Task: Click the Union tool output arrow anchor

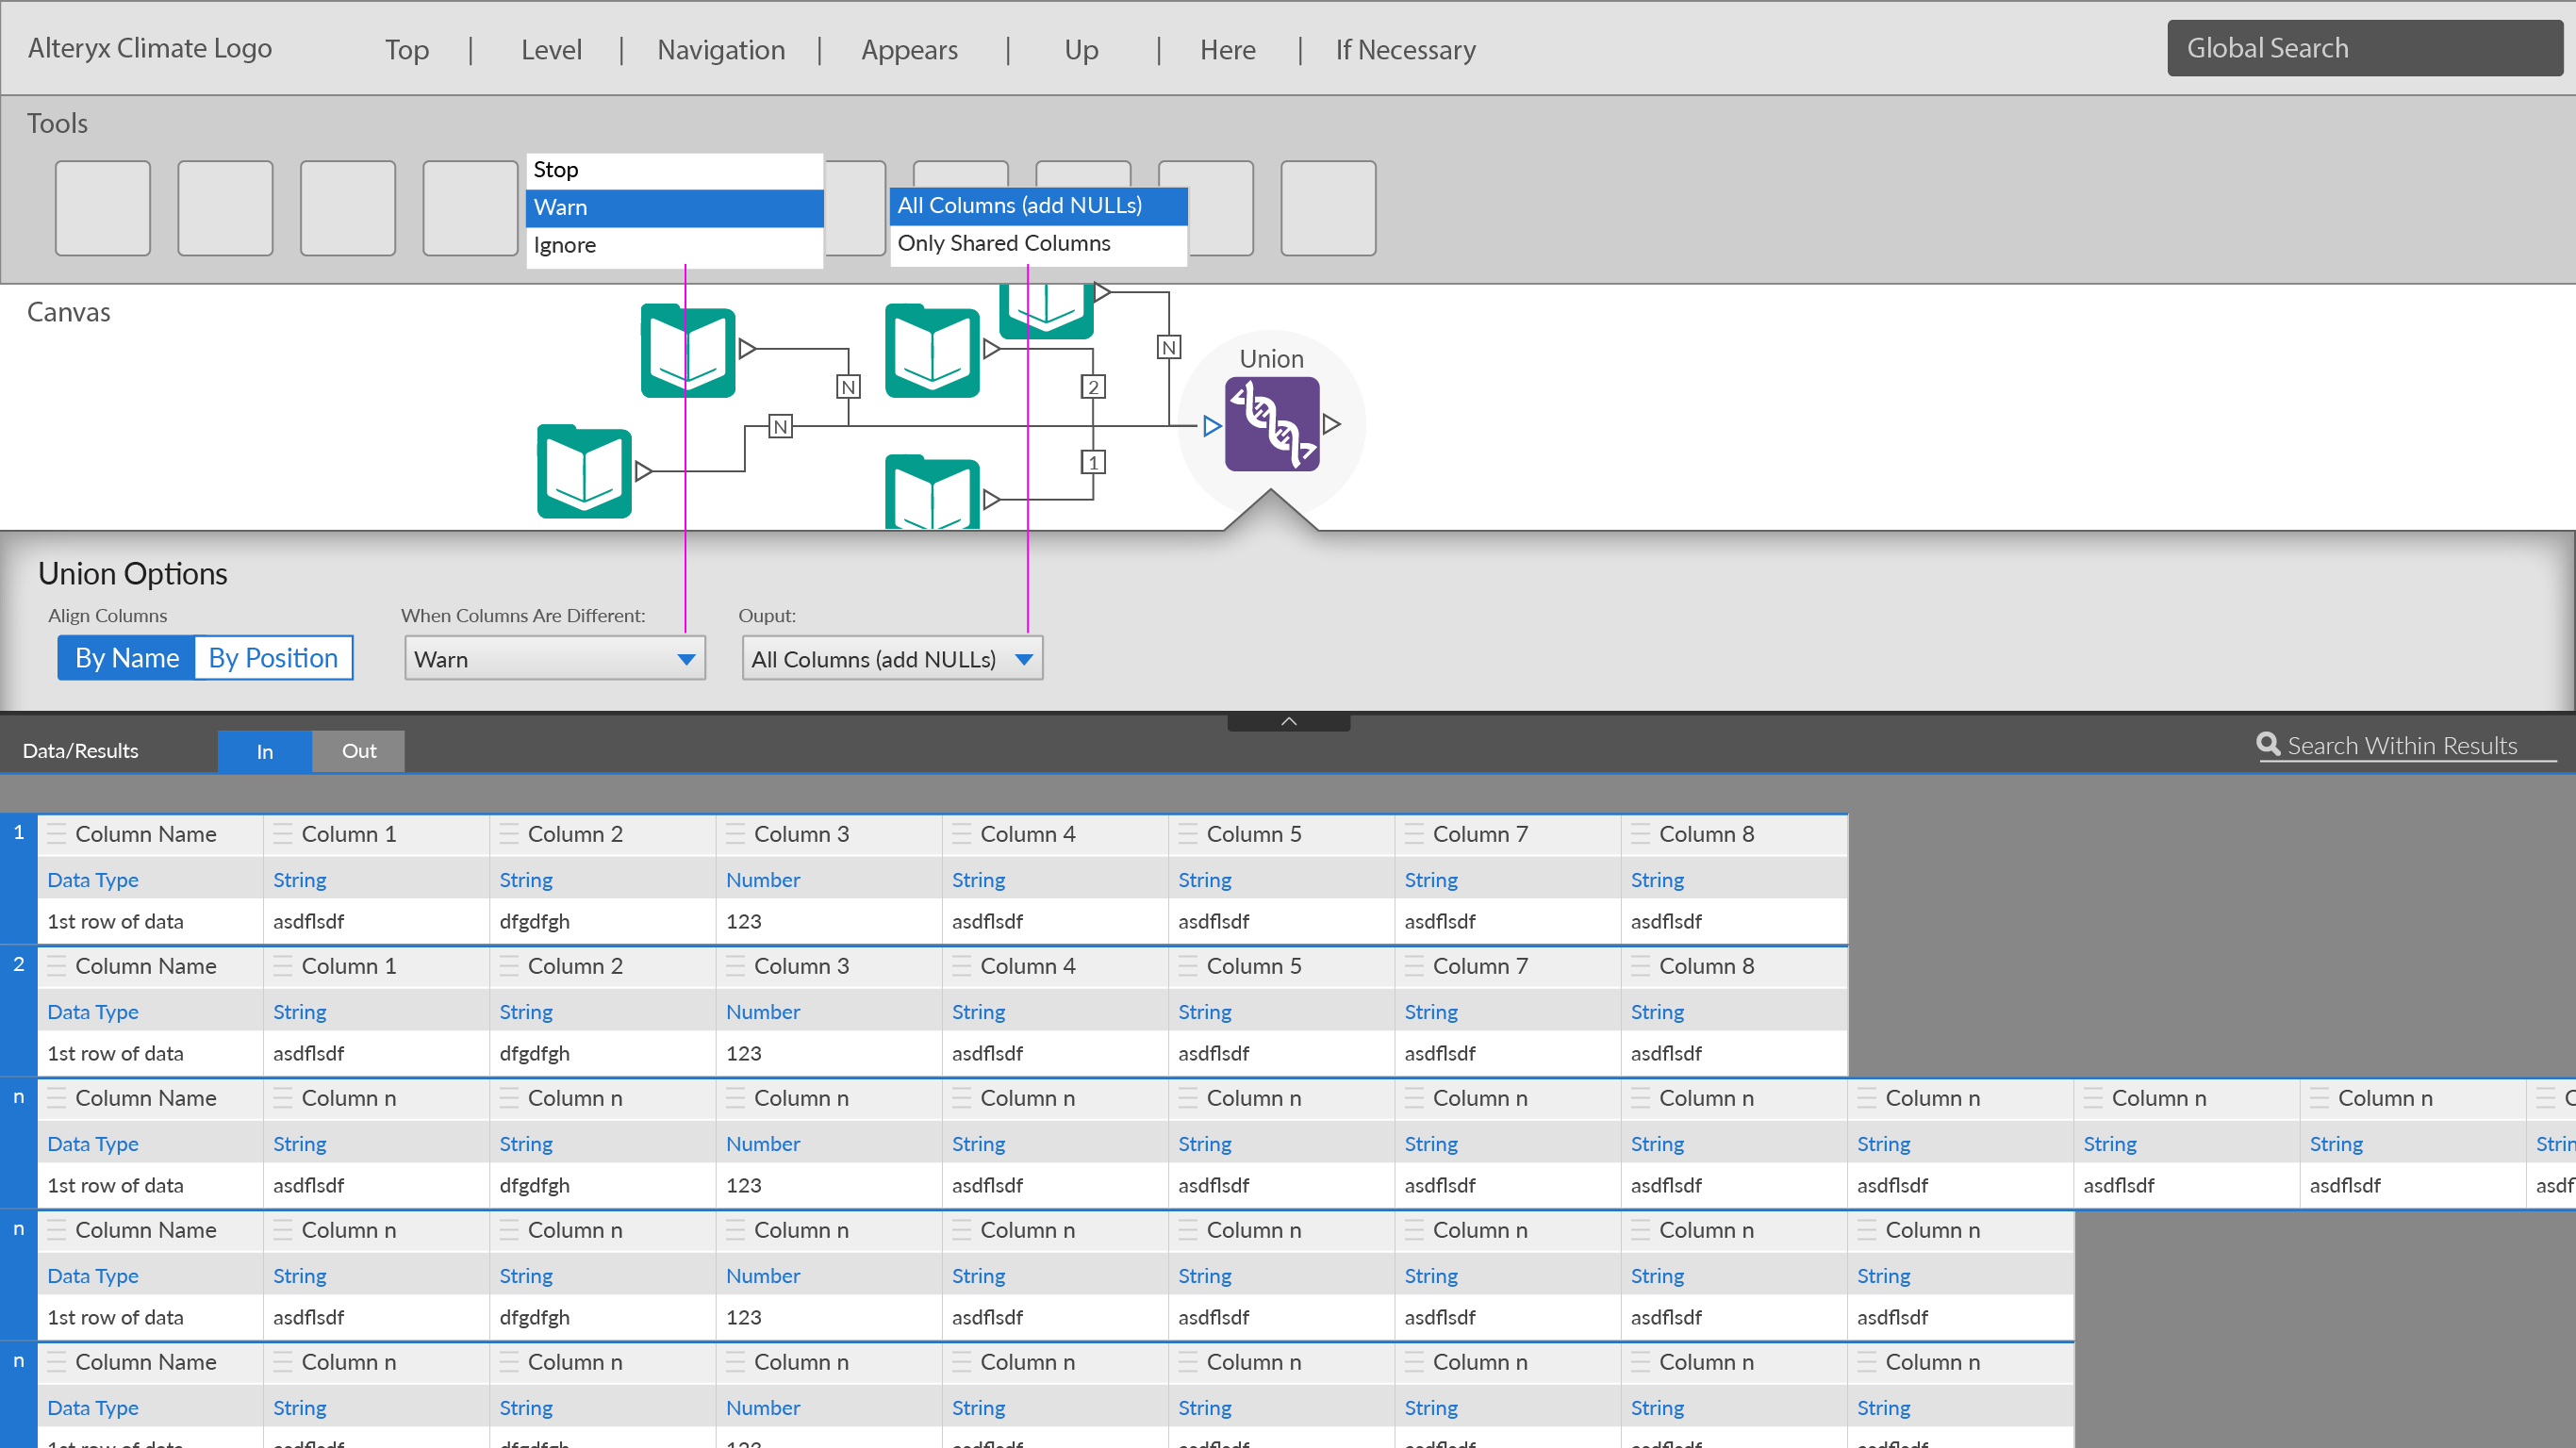Action: pos(1331,424)
